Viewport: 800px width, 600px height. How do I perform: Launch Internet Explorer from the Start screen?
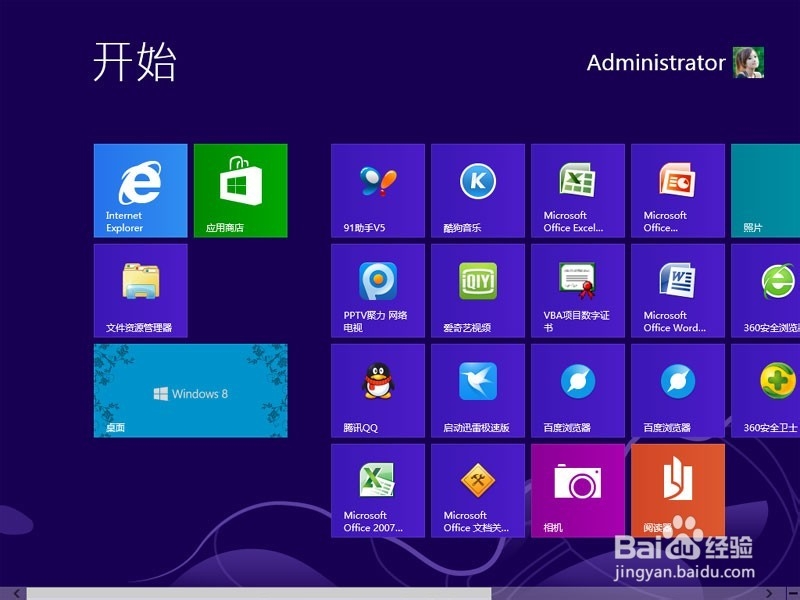(x=140, y=190)
